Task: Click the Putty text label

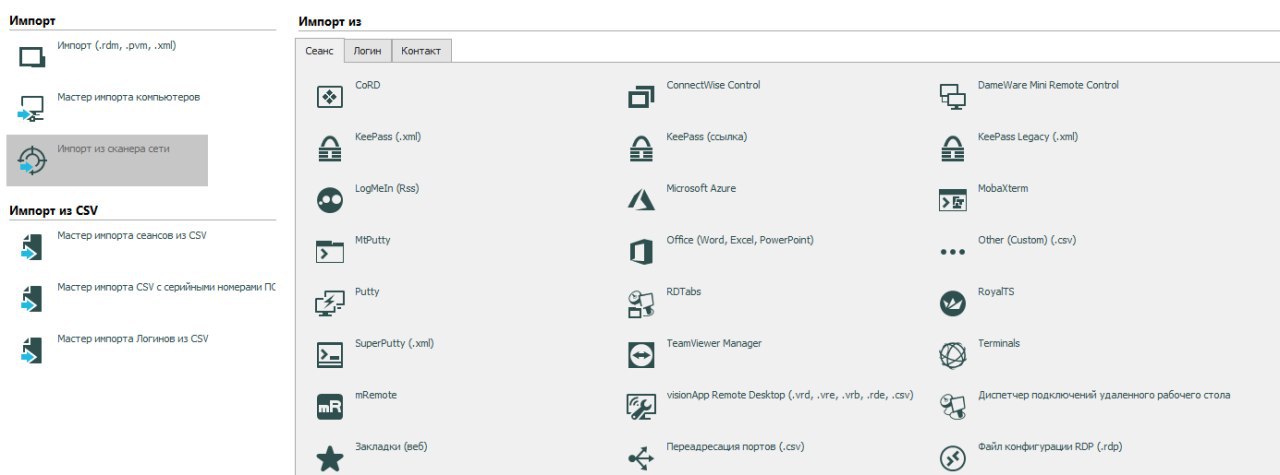Action: pos(367,292)
